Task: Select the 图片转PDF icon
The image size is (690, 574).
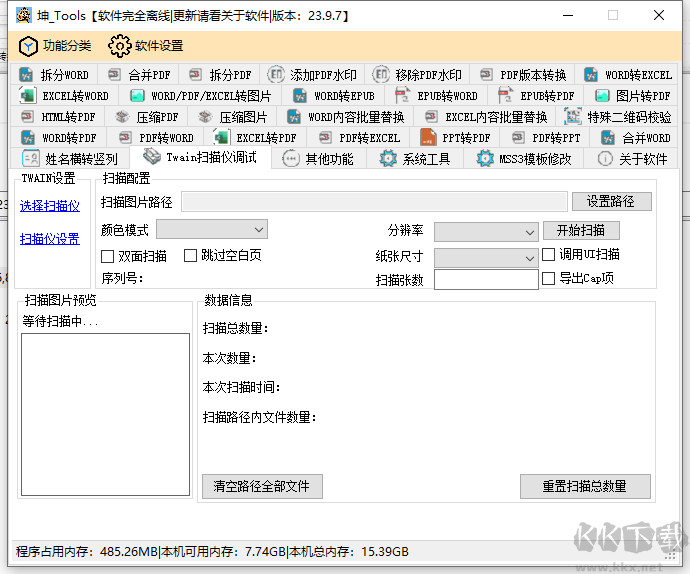Action: coord(602,96)
